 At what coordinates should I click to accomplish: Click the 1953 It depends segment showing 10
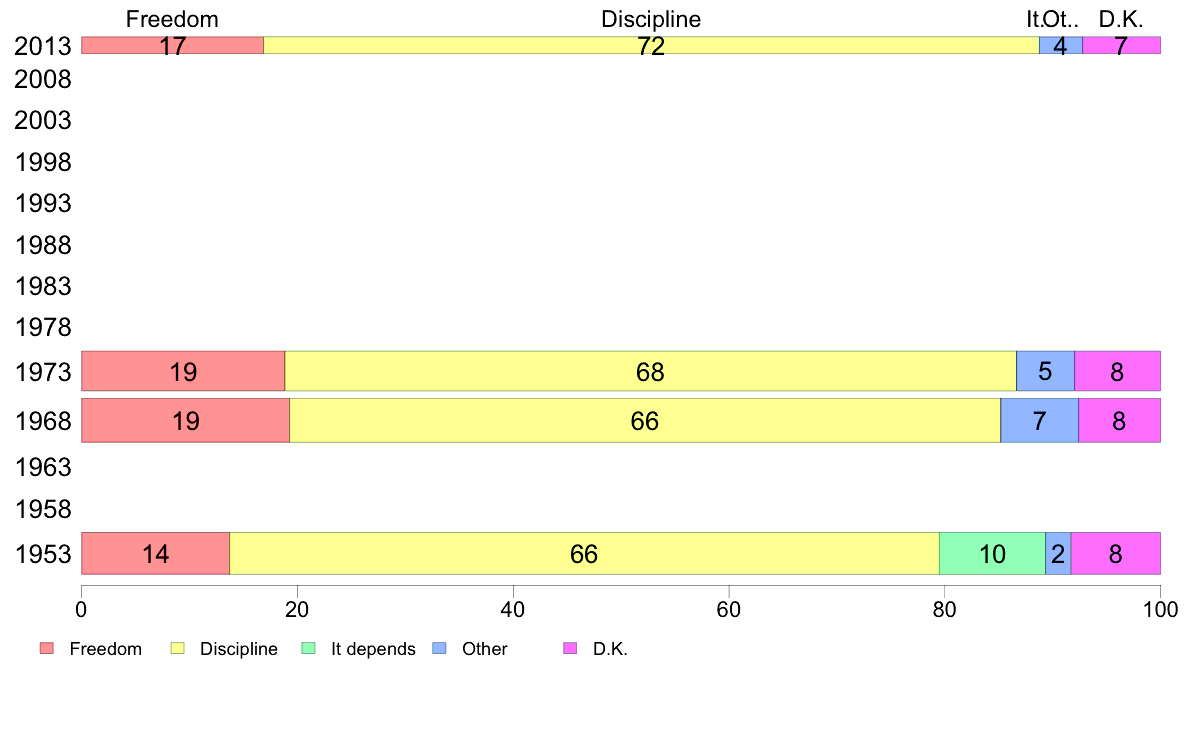(x=993, y=554)
